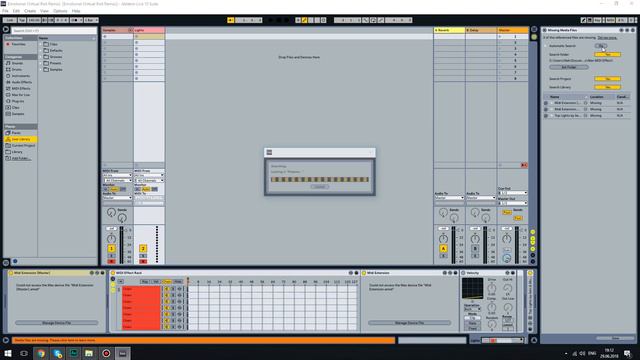
Task: Open Packs in browser Places
Action: point(16,133)
